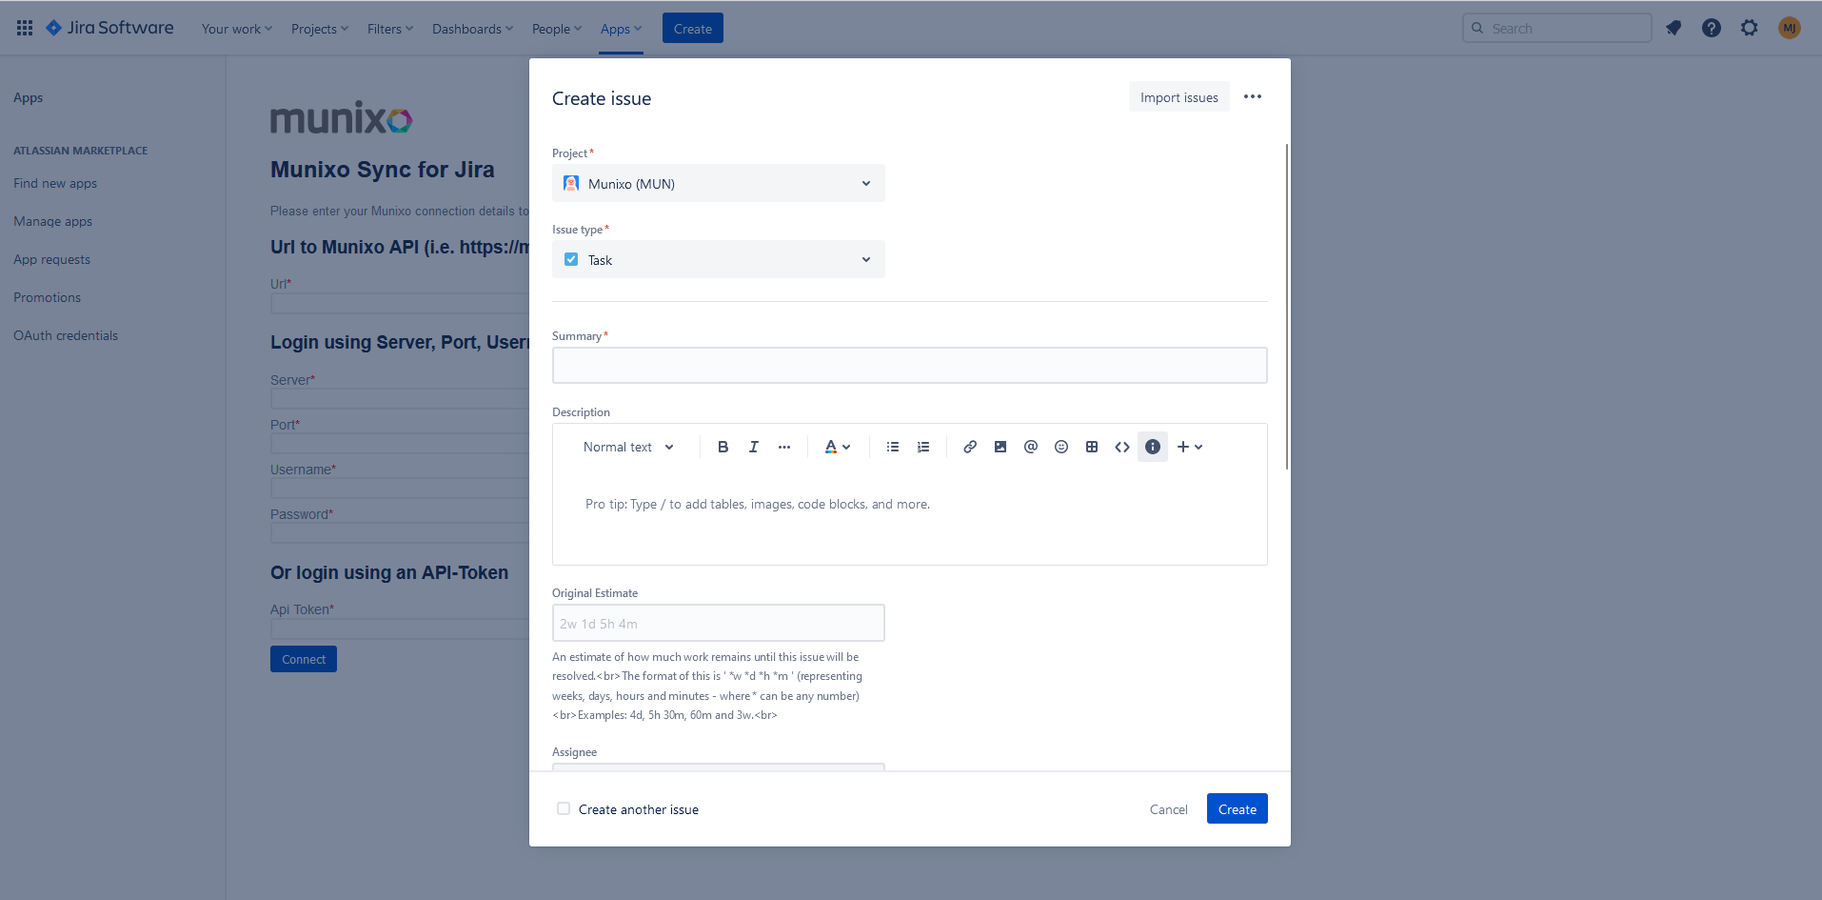Click the Jira Software logo
The width and height of the screenshot is (1822, 900).
tap(110, 28)
